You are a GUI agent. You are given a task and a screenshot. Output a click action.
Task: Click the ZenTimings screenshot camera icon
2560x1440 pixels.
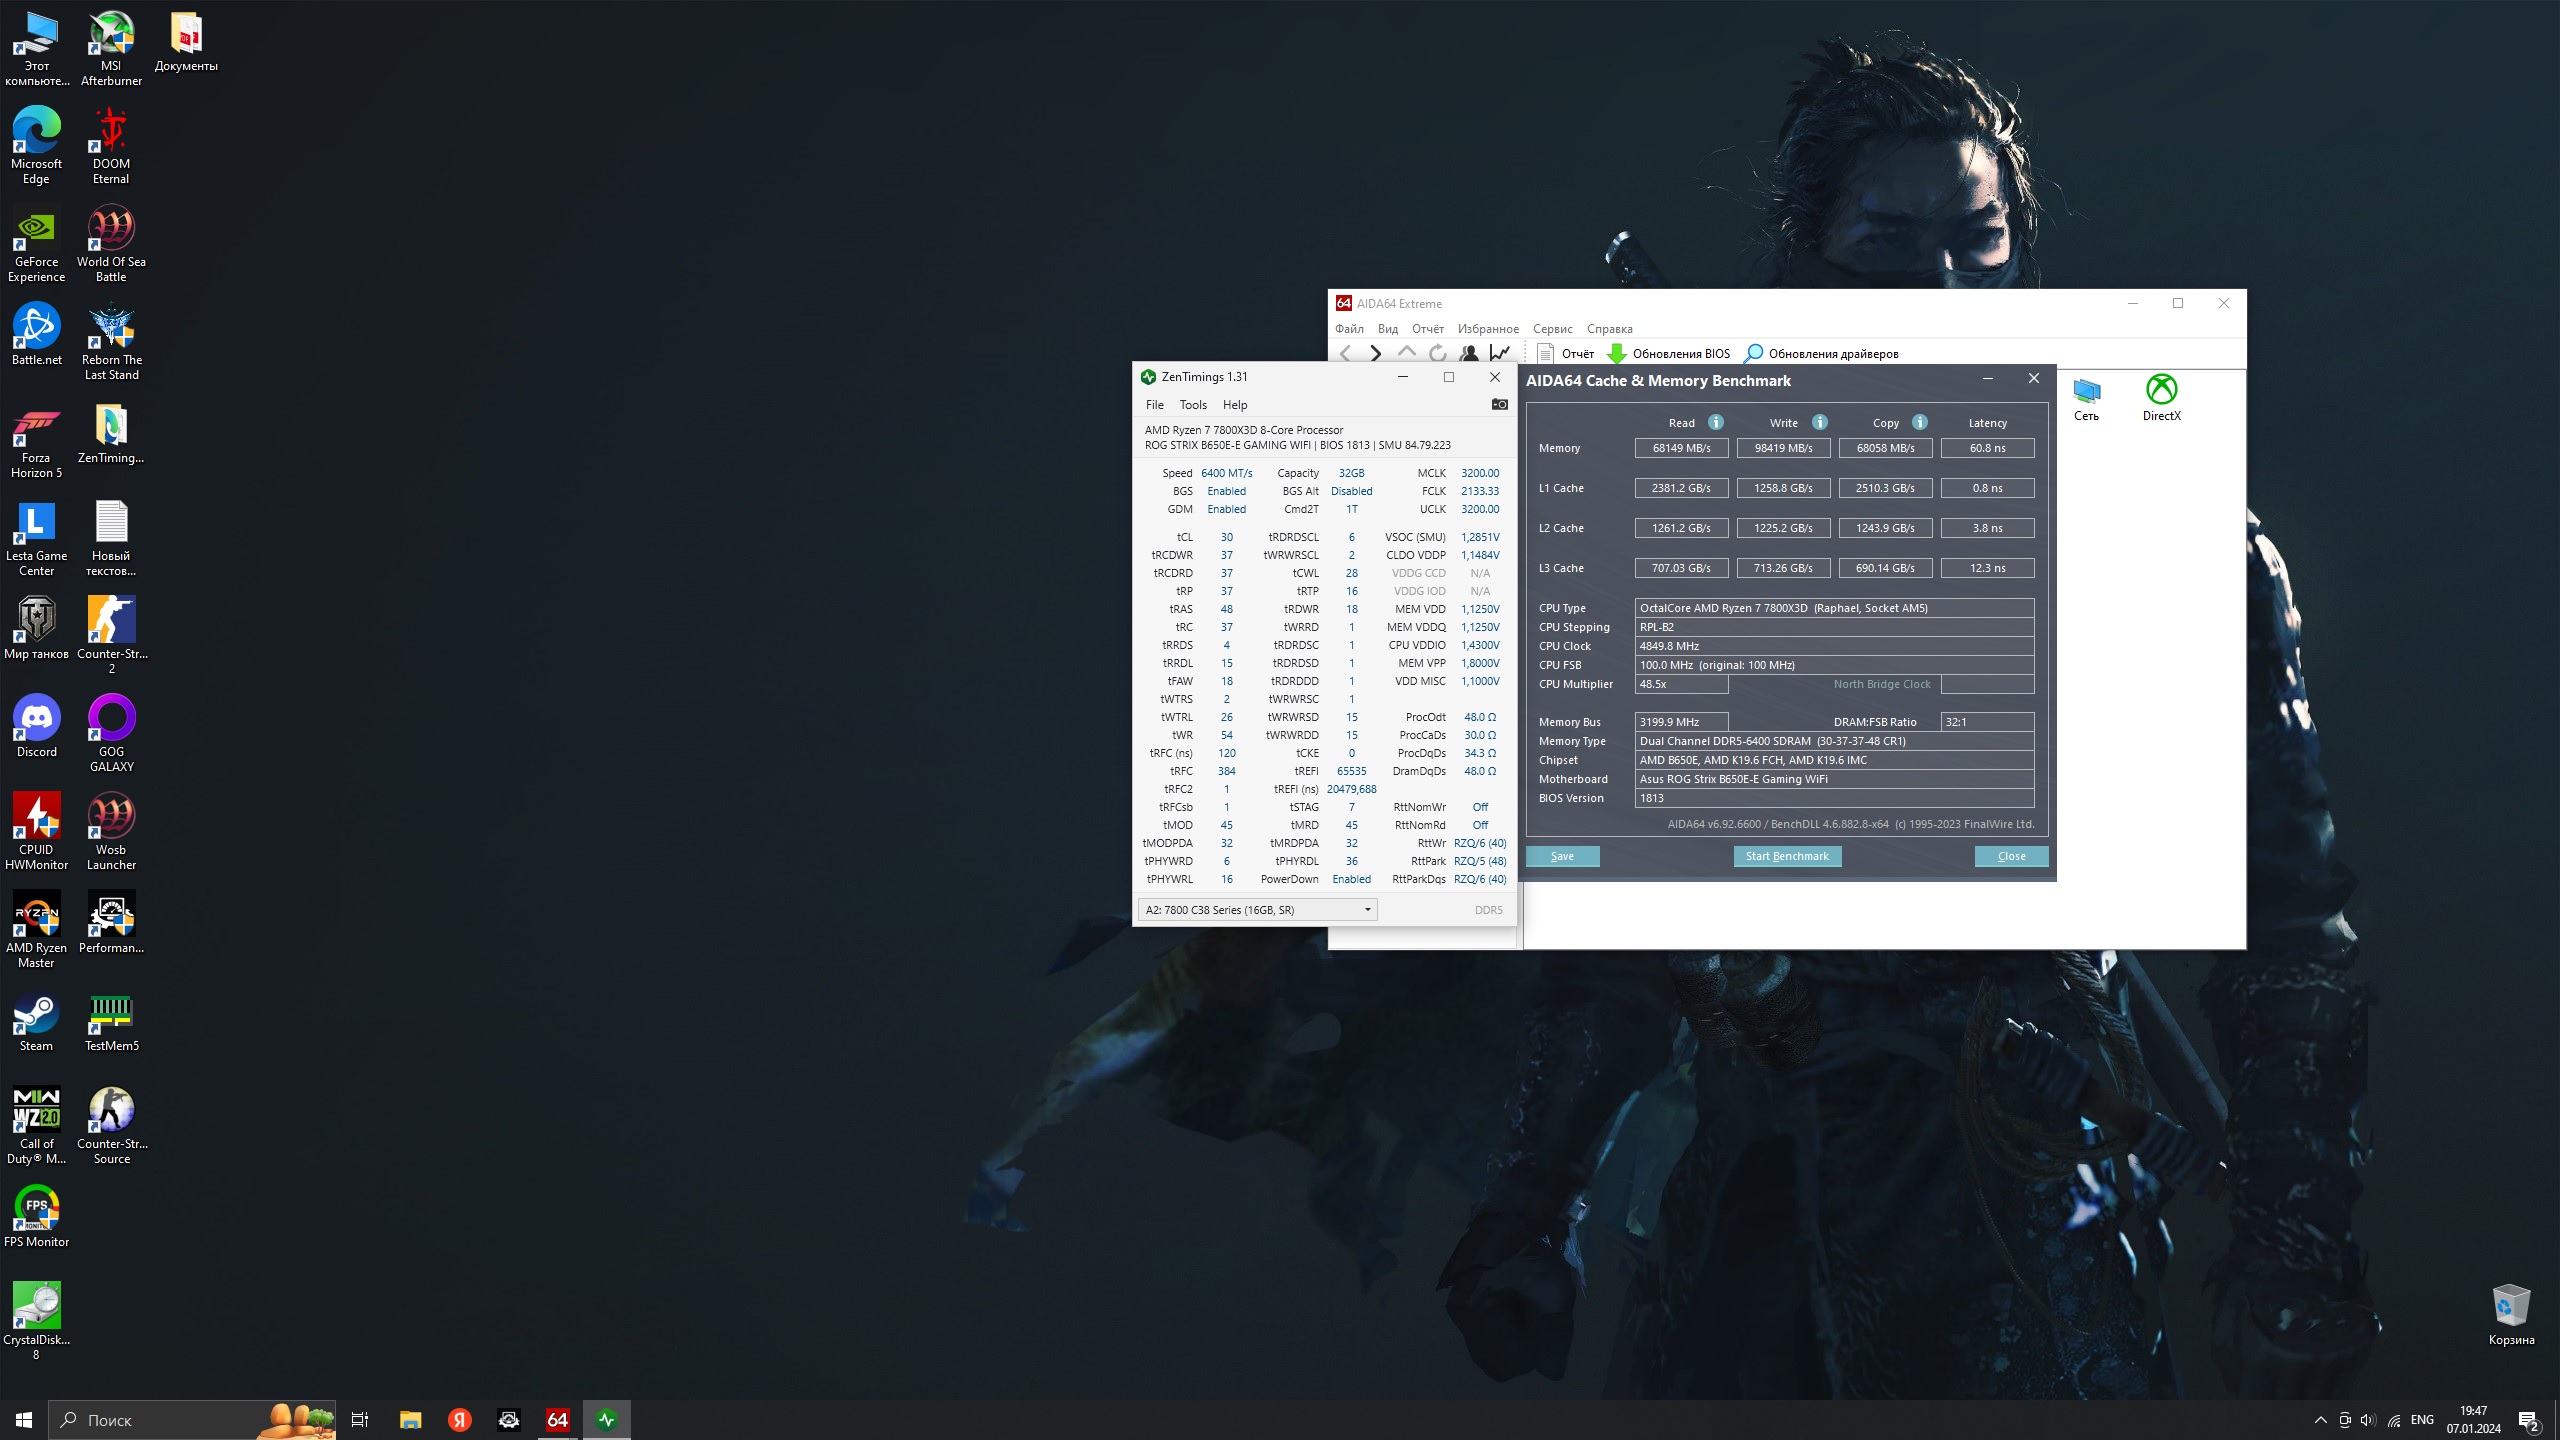click(x=1499, y=404)
